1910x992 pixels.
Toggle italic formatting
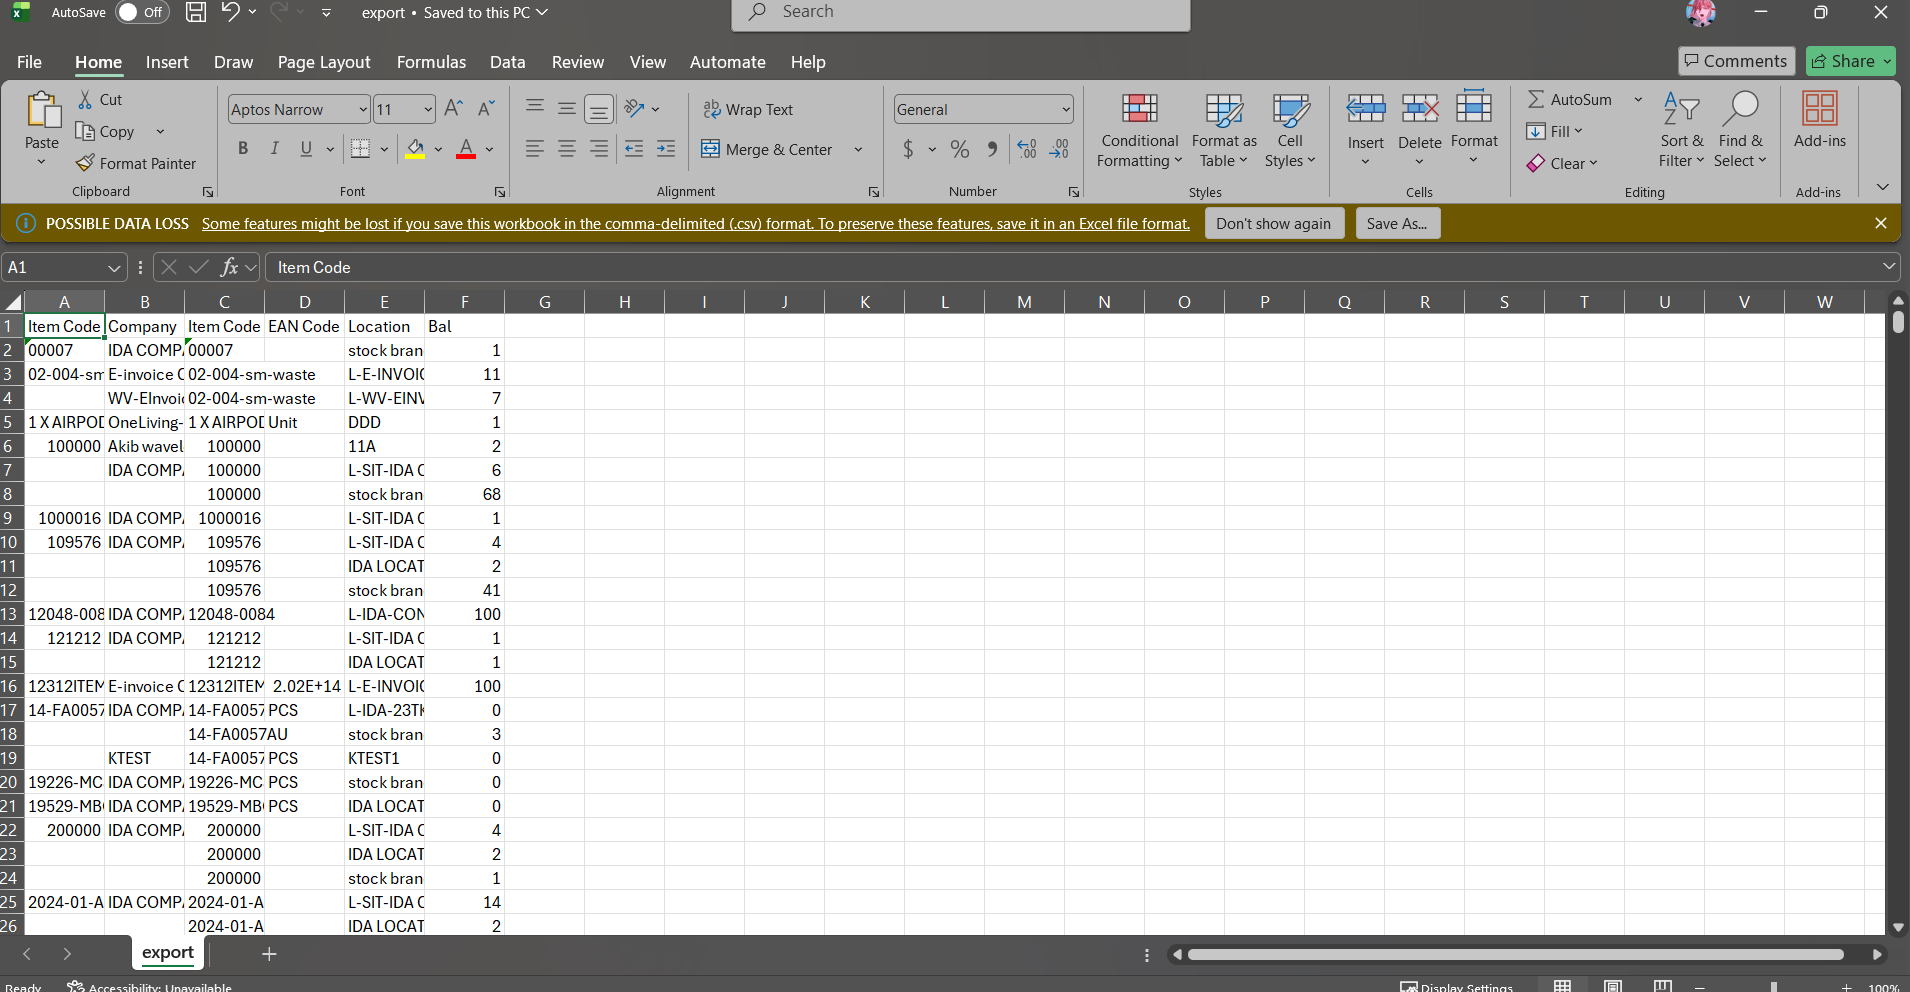tap(274, 148)
